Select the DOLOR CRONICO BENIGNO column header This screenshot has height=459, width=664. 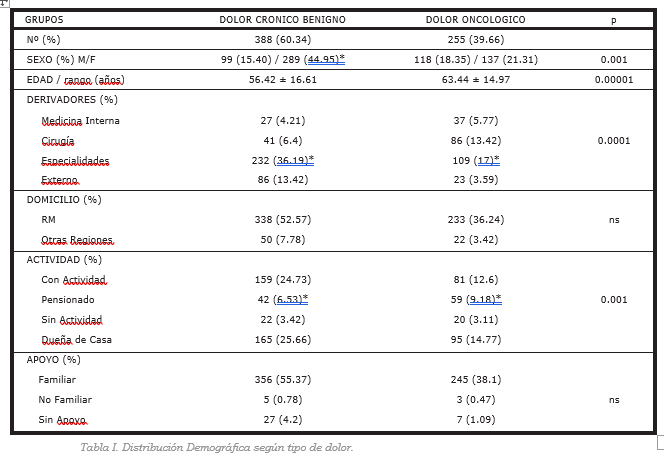pyautogui.click(x=282, y=19)
